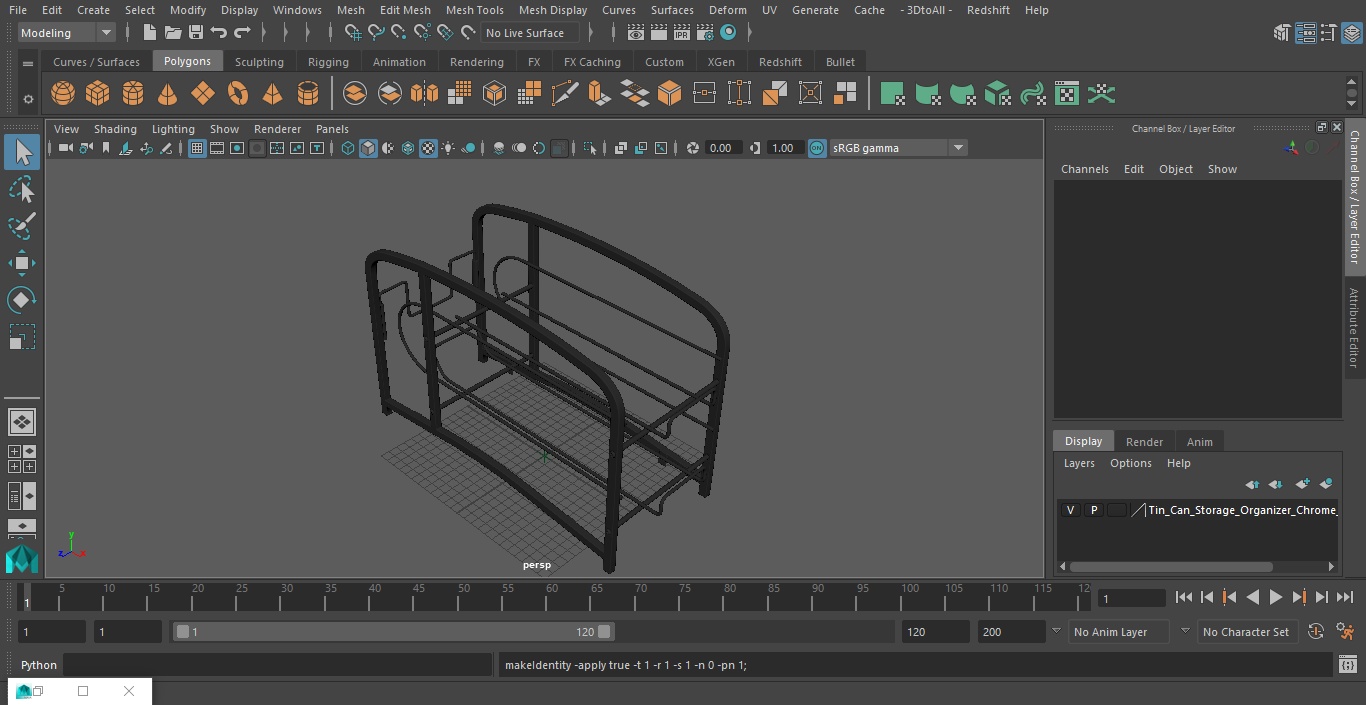
Task: Open the sRGB gamma view transform dropdown
Action: pos(898,148)
